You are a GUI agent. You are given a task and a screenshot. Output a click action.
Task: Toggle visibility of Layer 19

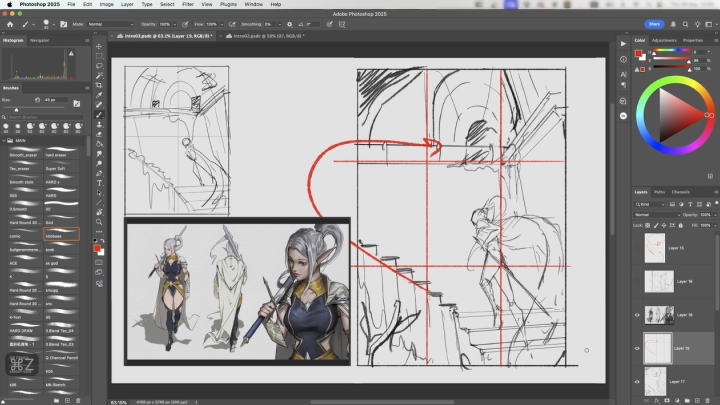click(x=638, y=348)
